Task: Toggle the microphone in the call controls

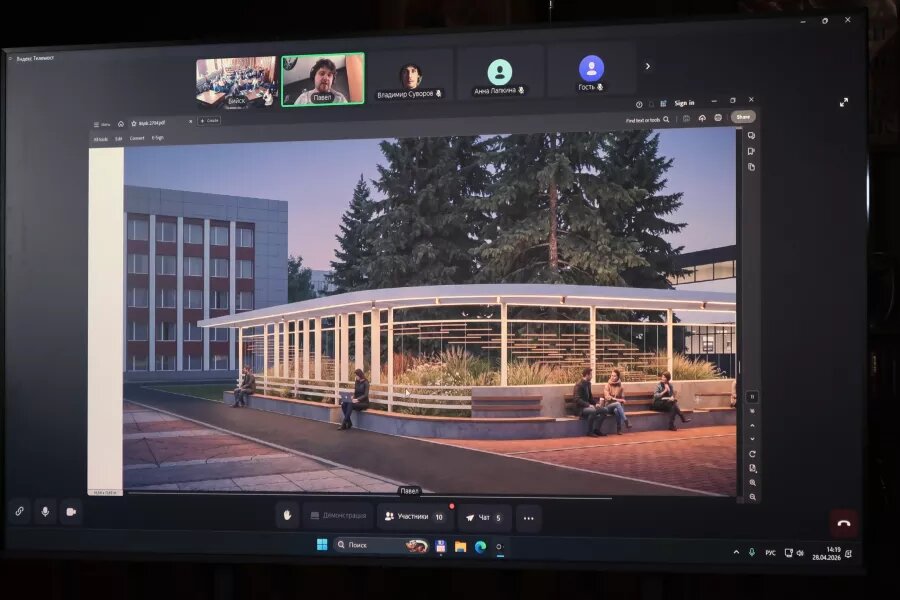Action: point(45,512)
